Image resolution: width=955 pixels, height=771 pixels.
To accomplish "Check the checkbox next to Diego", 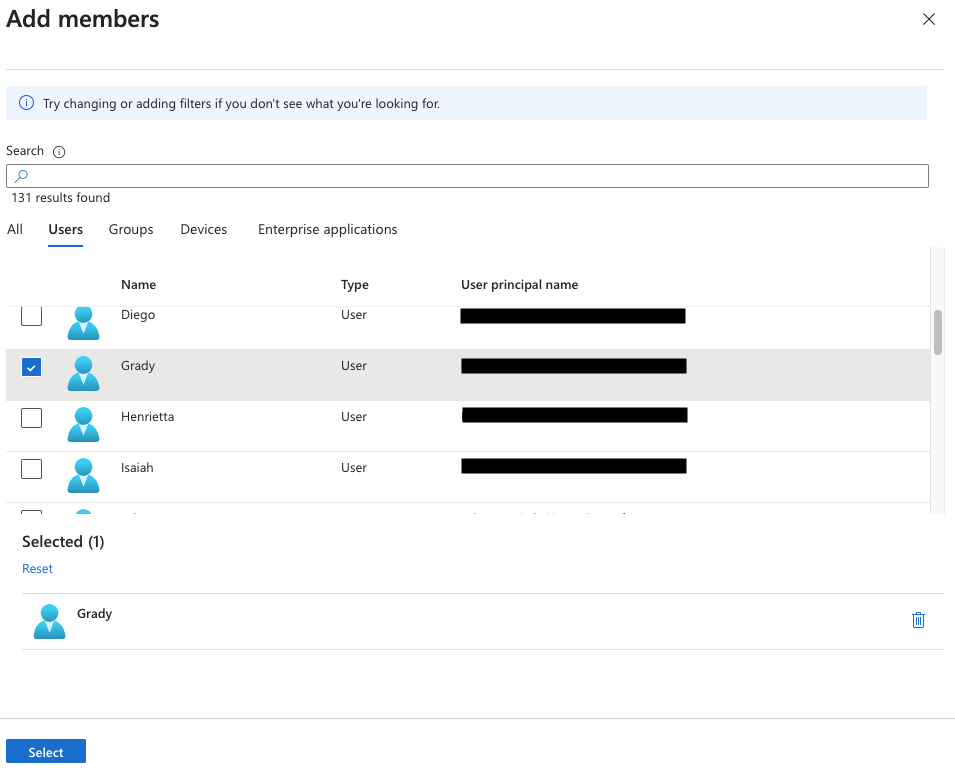I will [31, 315].
